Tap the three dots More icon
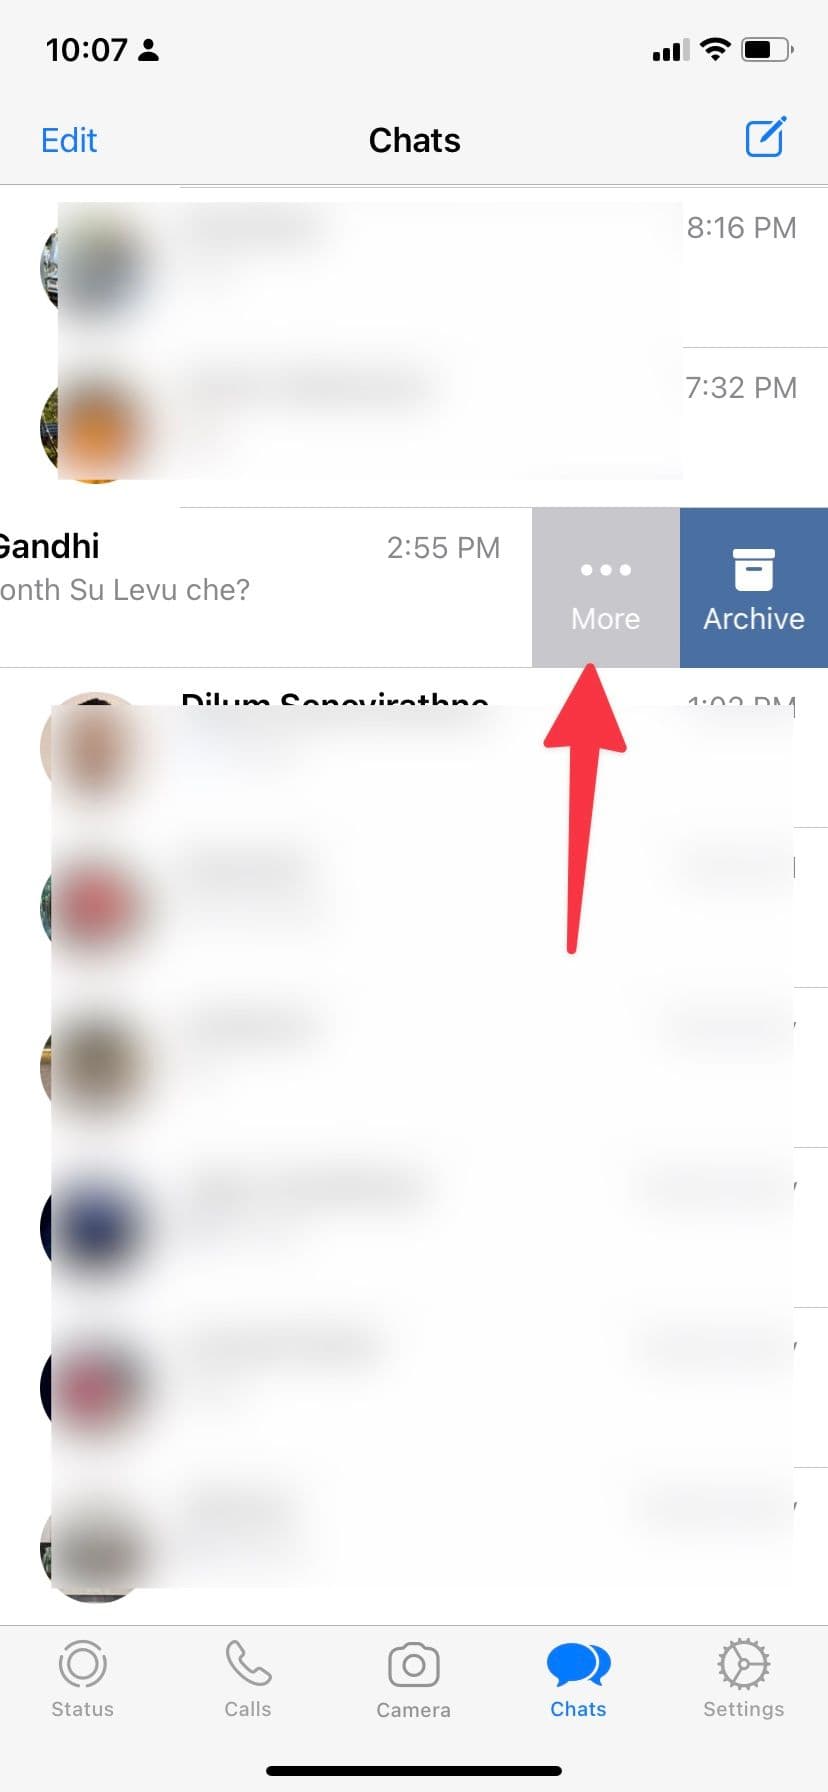Image resolution: width=828 pixels, height=1792 pixels. 606,570
